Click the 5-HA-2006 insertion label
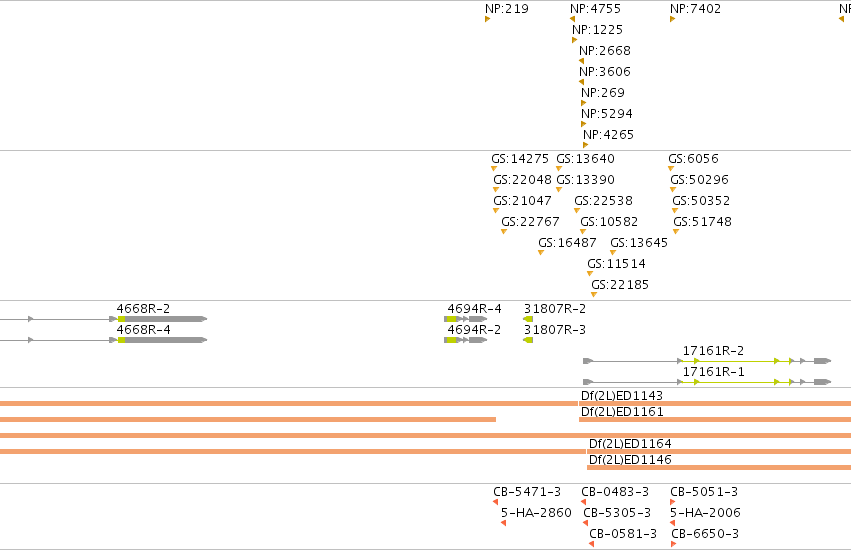The width and height of the screenshot is (851, 550). coord(705,513)
